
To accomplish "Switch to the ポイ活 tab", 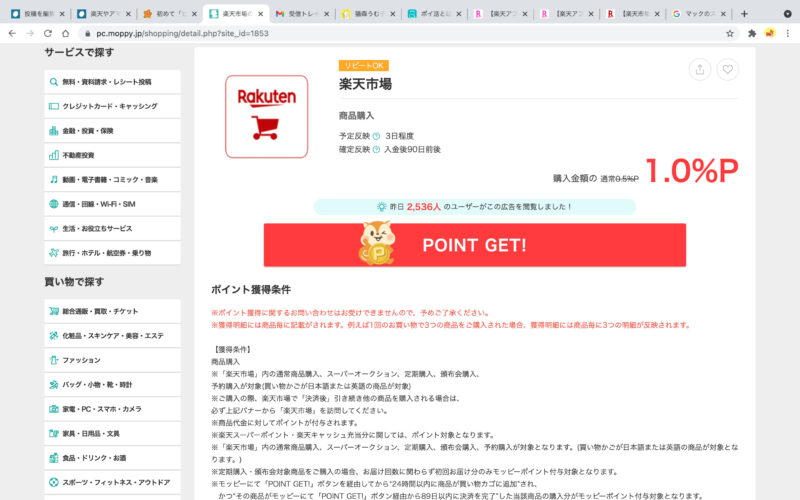I will (434, 14).
